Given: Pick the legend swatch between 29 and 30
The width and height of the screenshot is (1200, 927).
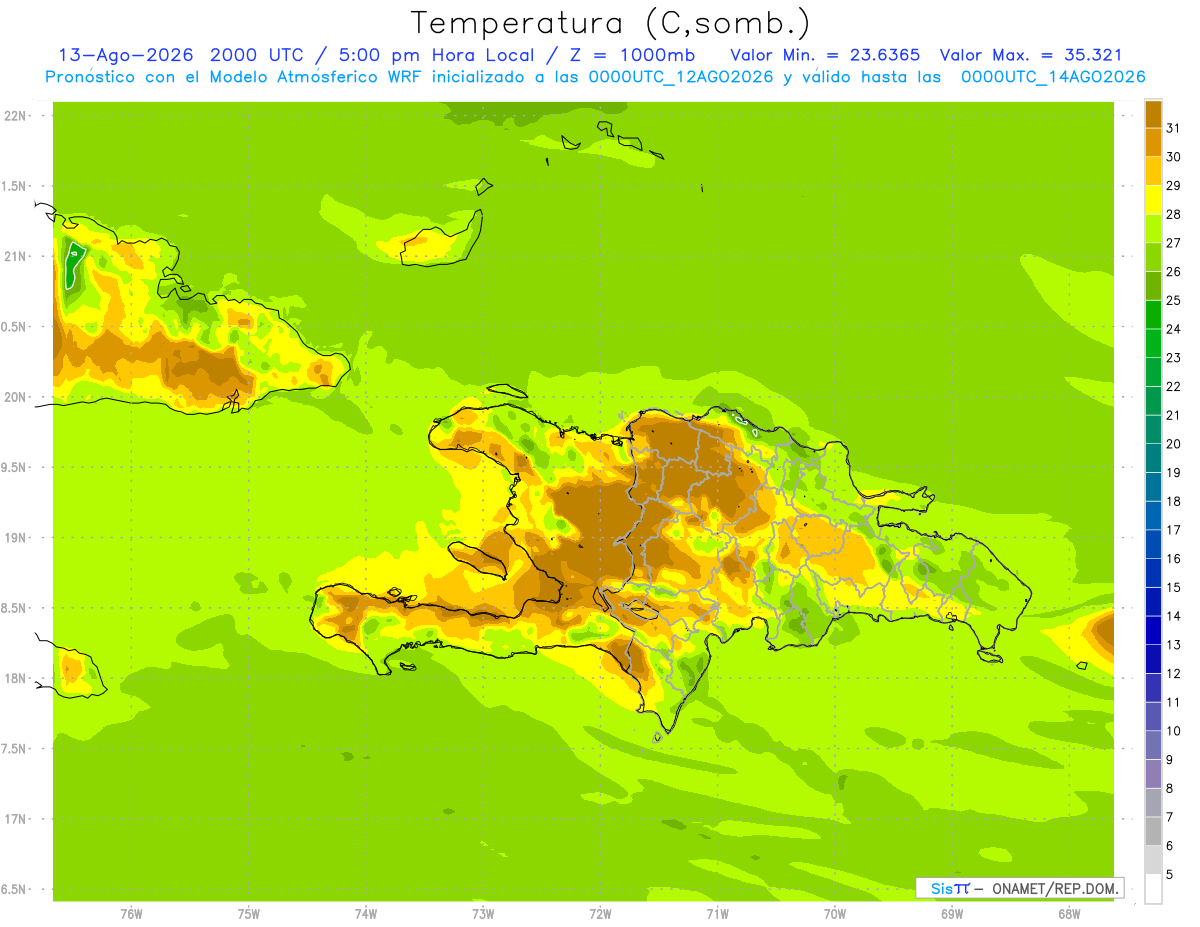Looking at the screenshot, I should pos(1153,171).
